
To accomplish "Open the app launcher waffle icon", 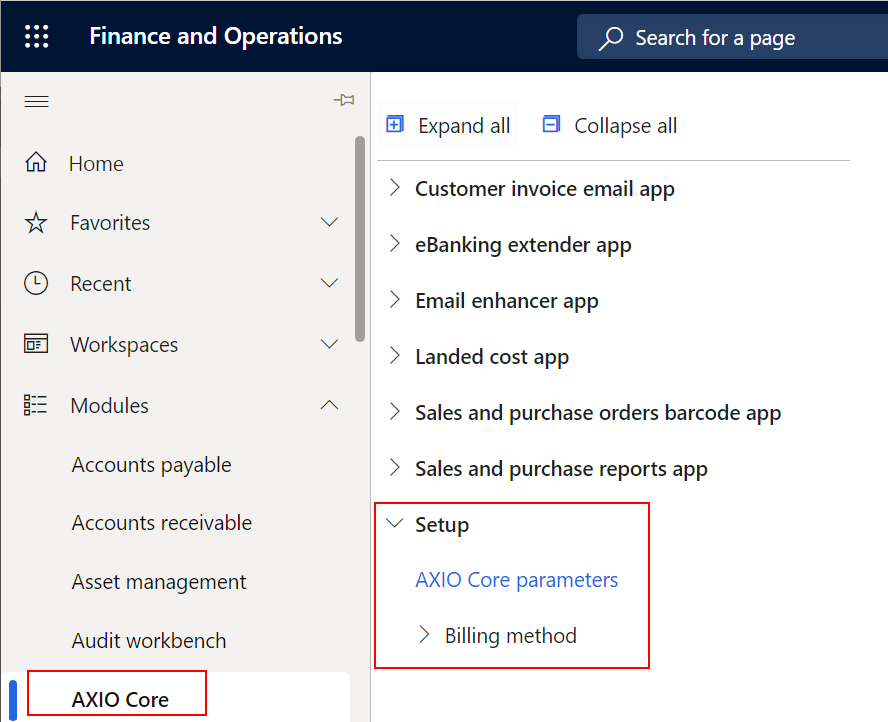I will 37,36.
